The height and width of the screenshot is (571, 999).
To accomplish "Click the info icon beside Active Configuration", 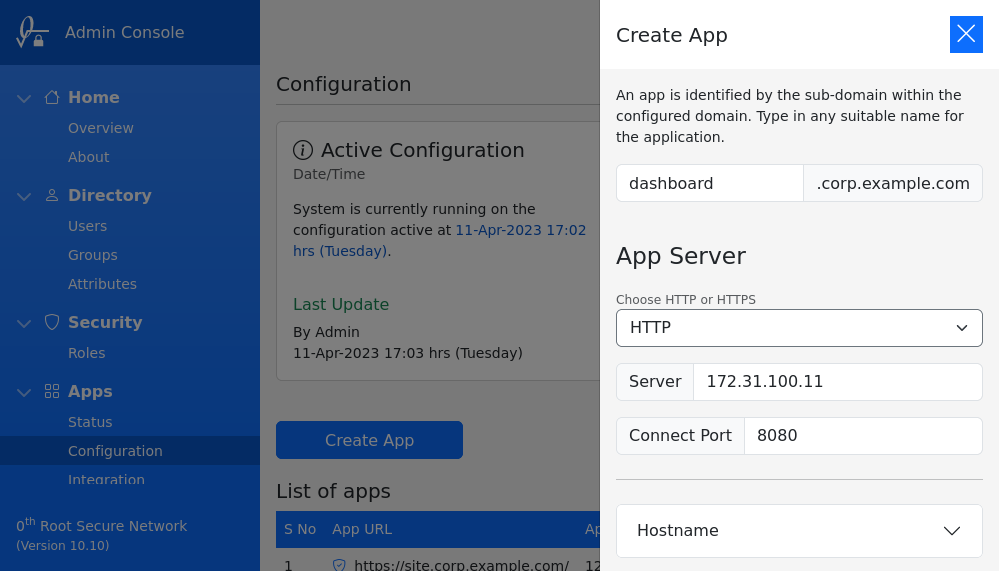I will coord(303,150).
